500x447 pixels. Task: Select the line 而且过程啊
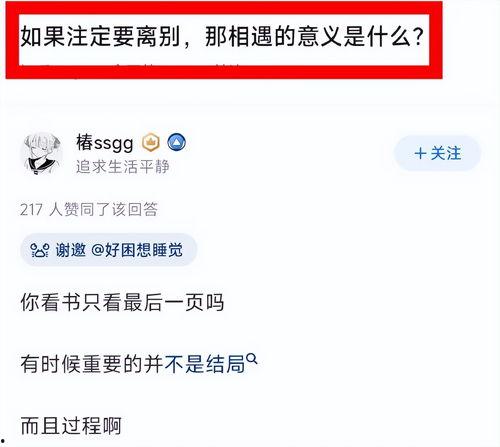click(x=71, y=426)
